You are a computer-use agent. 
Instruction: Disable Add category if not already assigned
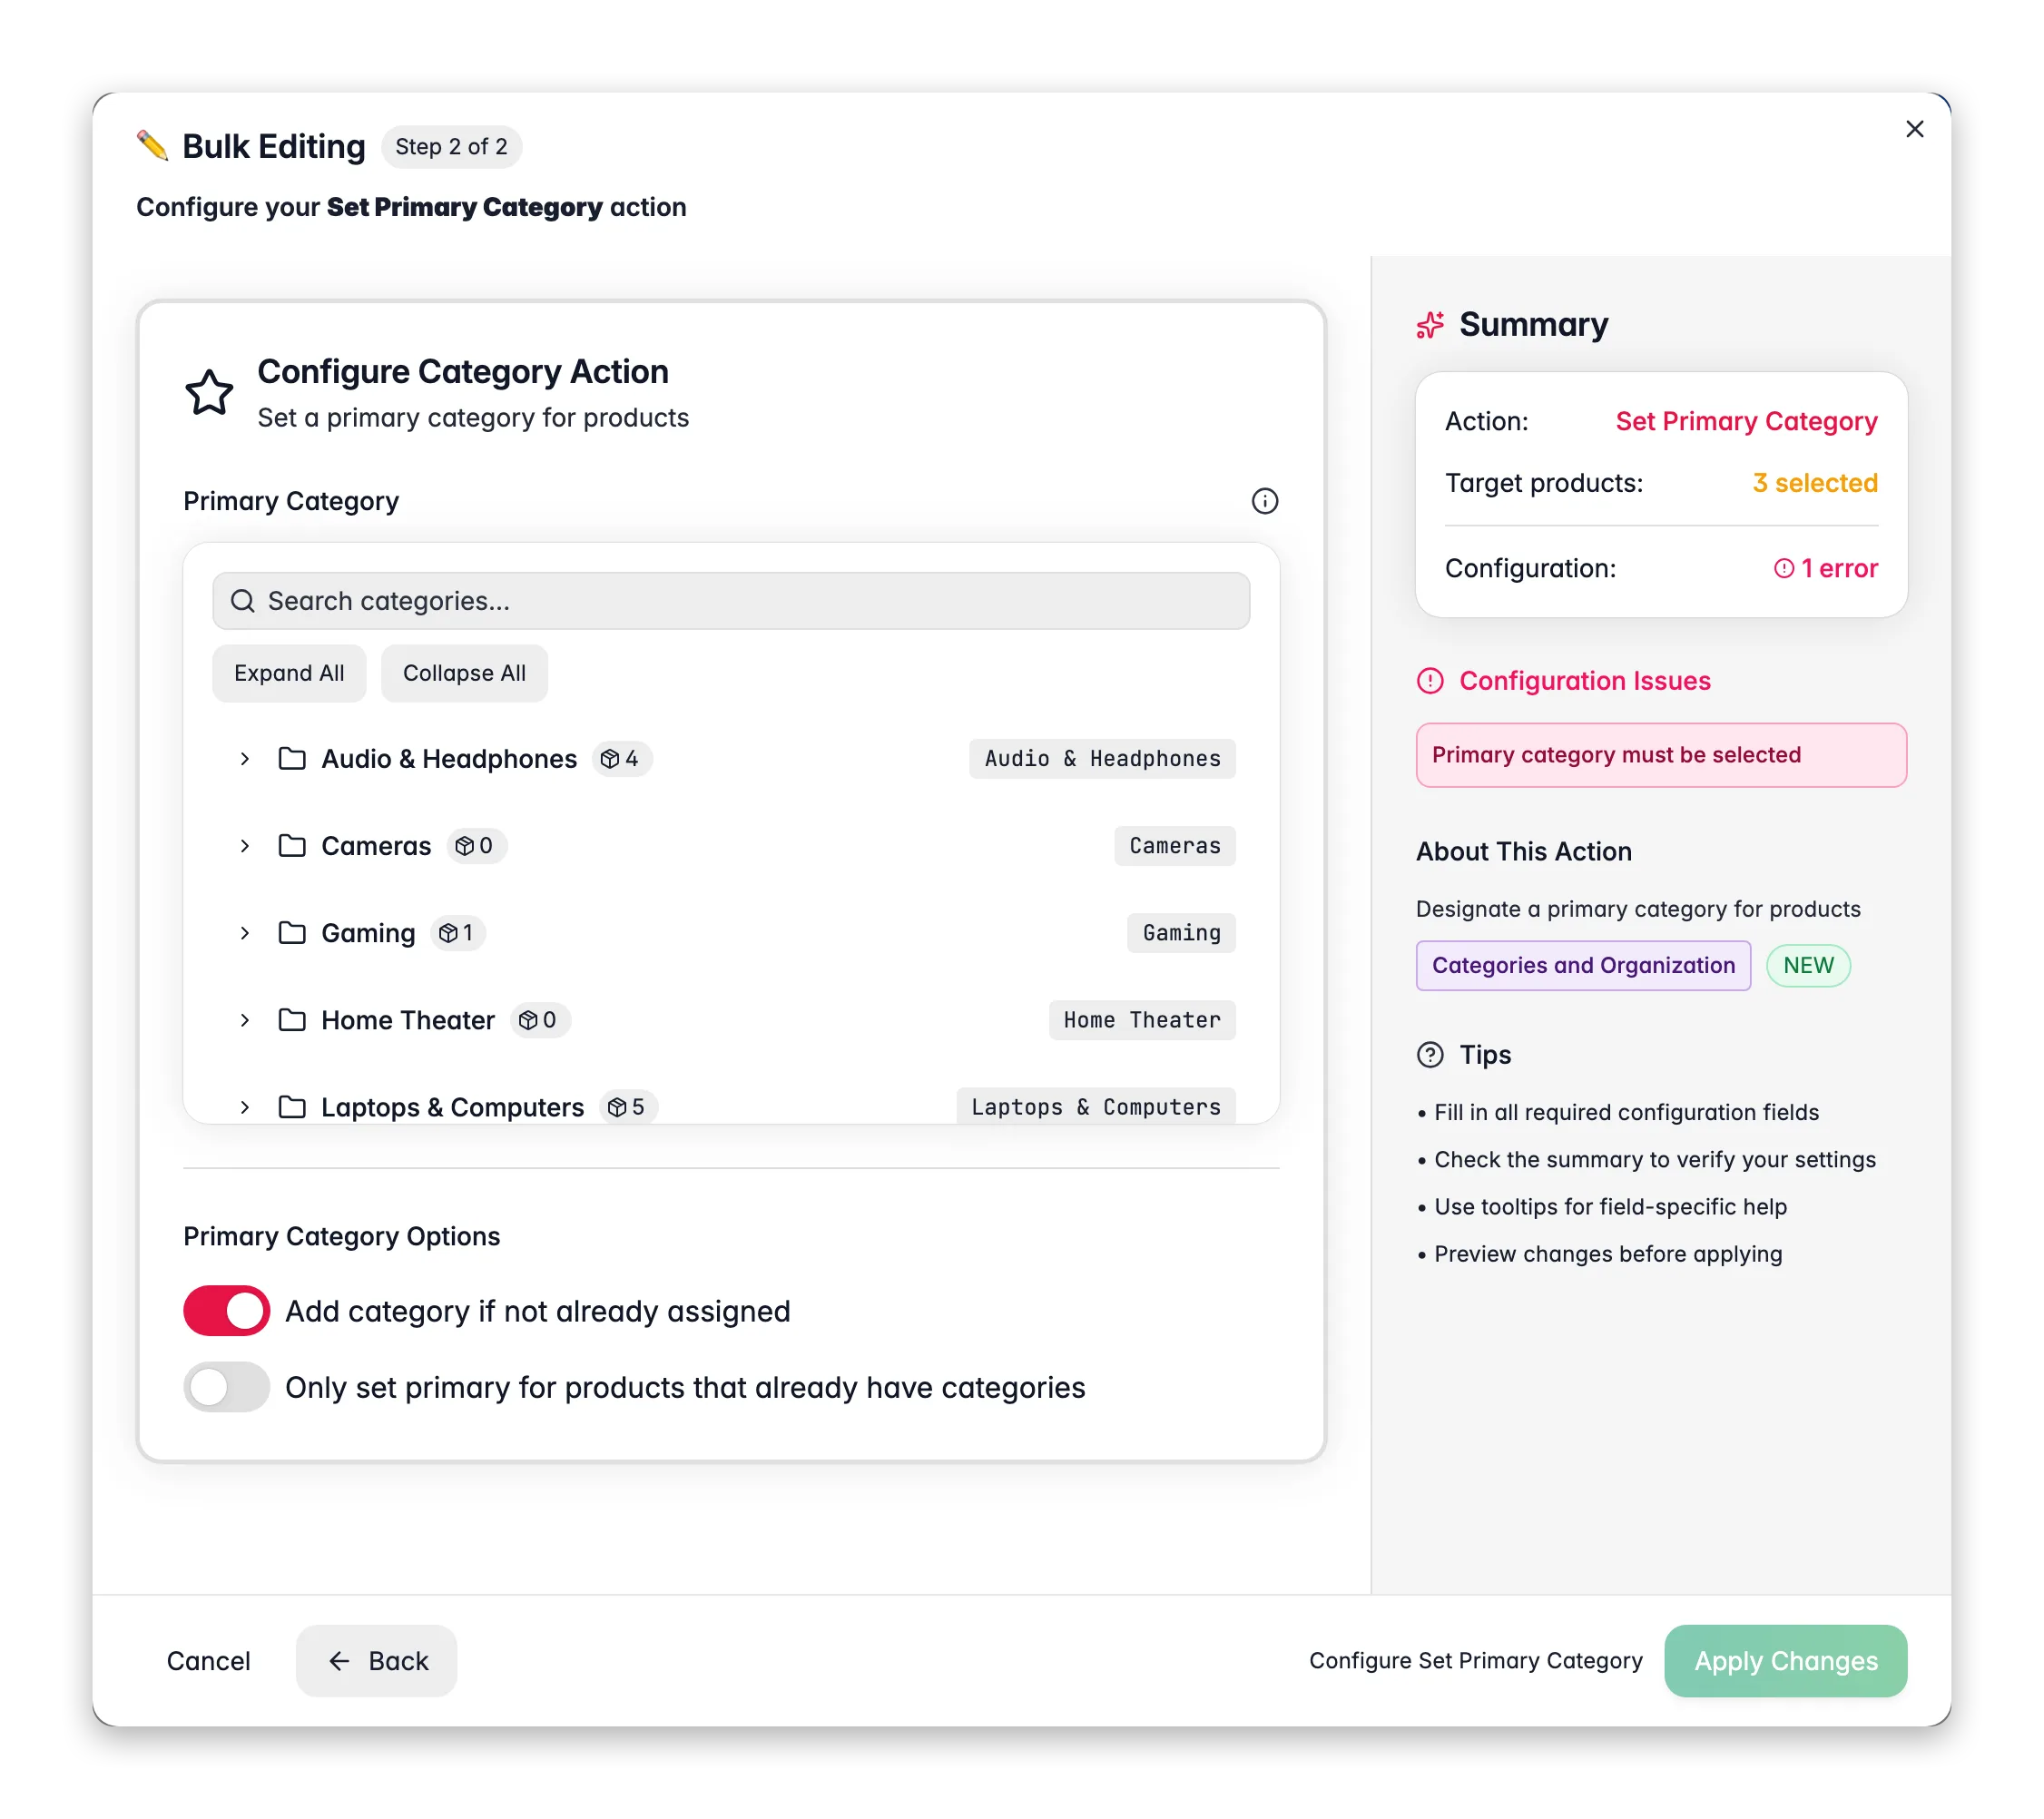click(226, 1311)
